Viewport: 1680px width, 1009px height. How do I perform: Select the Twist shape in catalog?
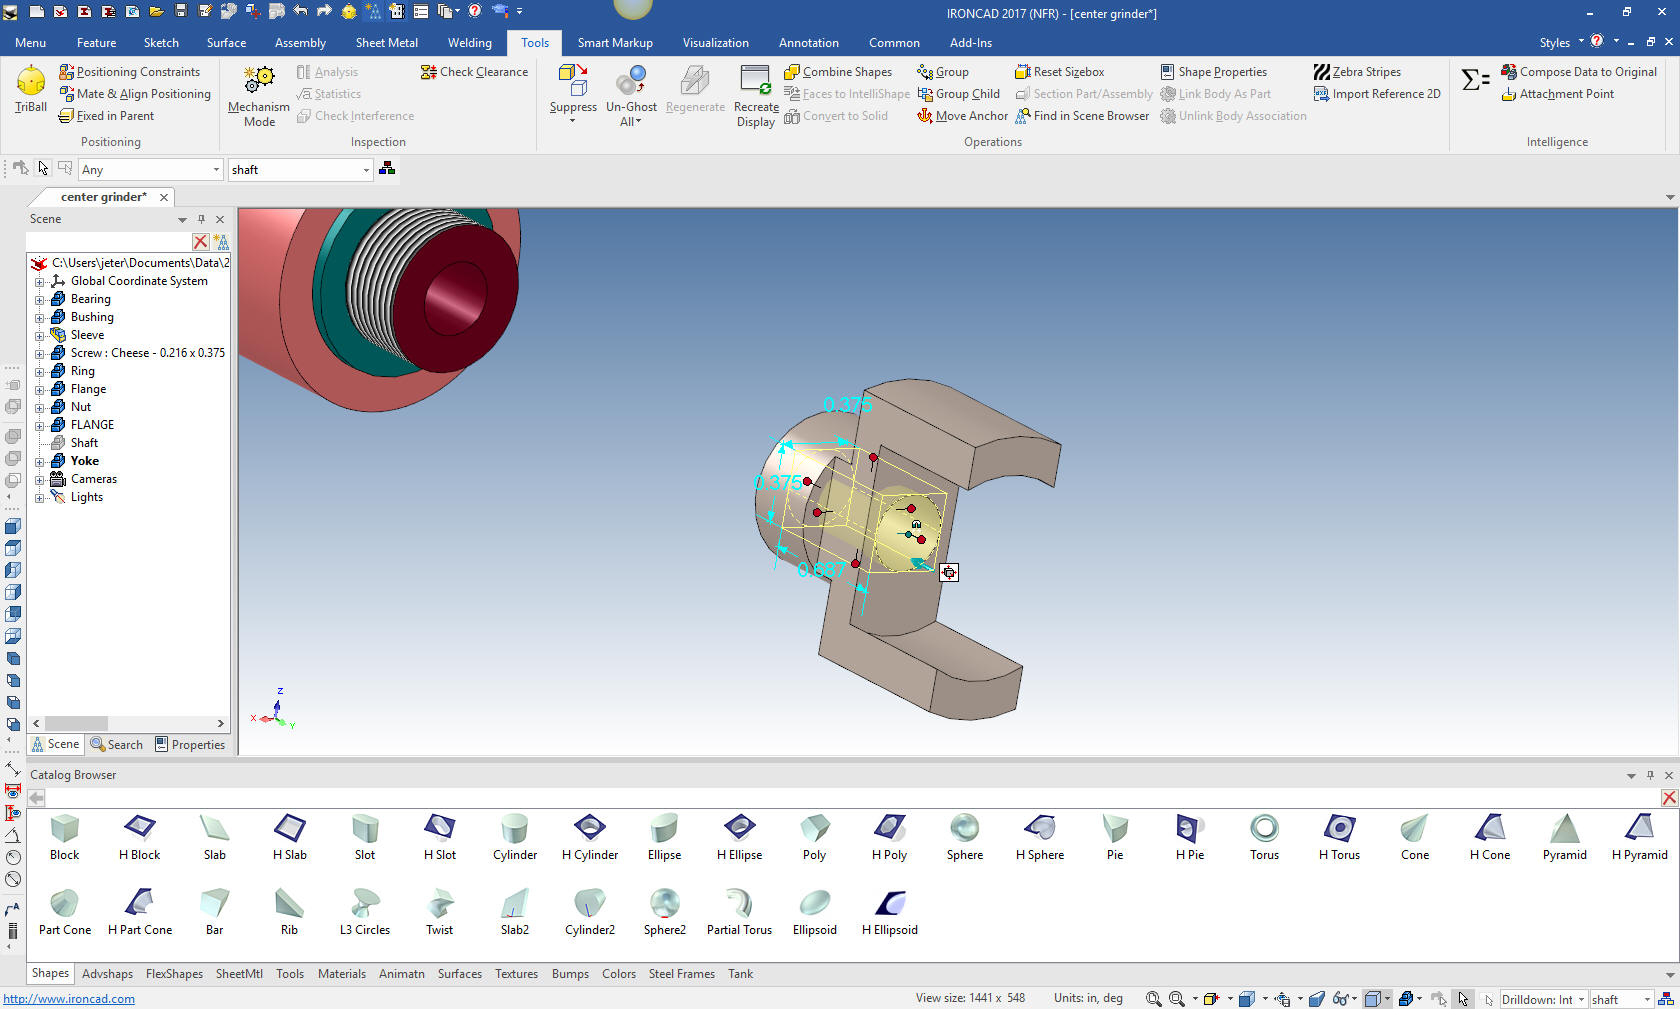(x=439, y=911)
